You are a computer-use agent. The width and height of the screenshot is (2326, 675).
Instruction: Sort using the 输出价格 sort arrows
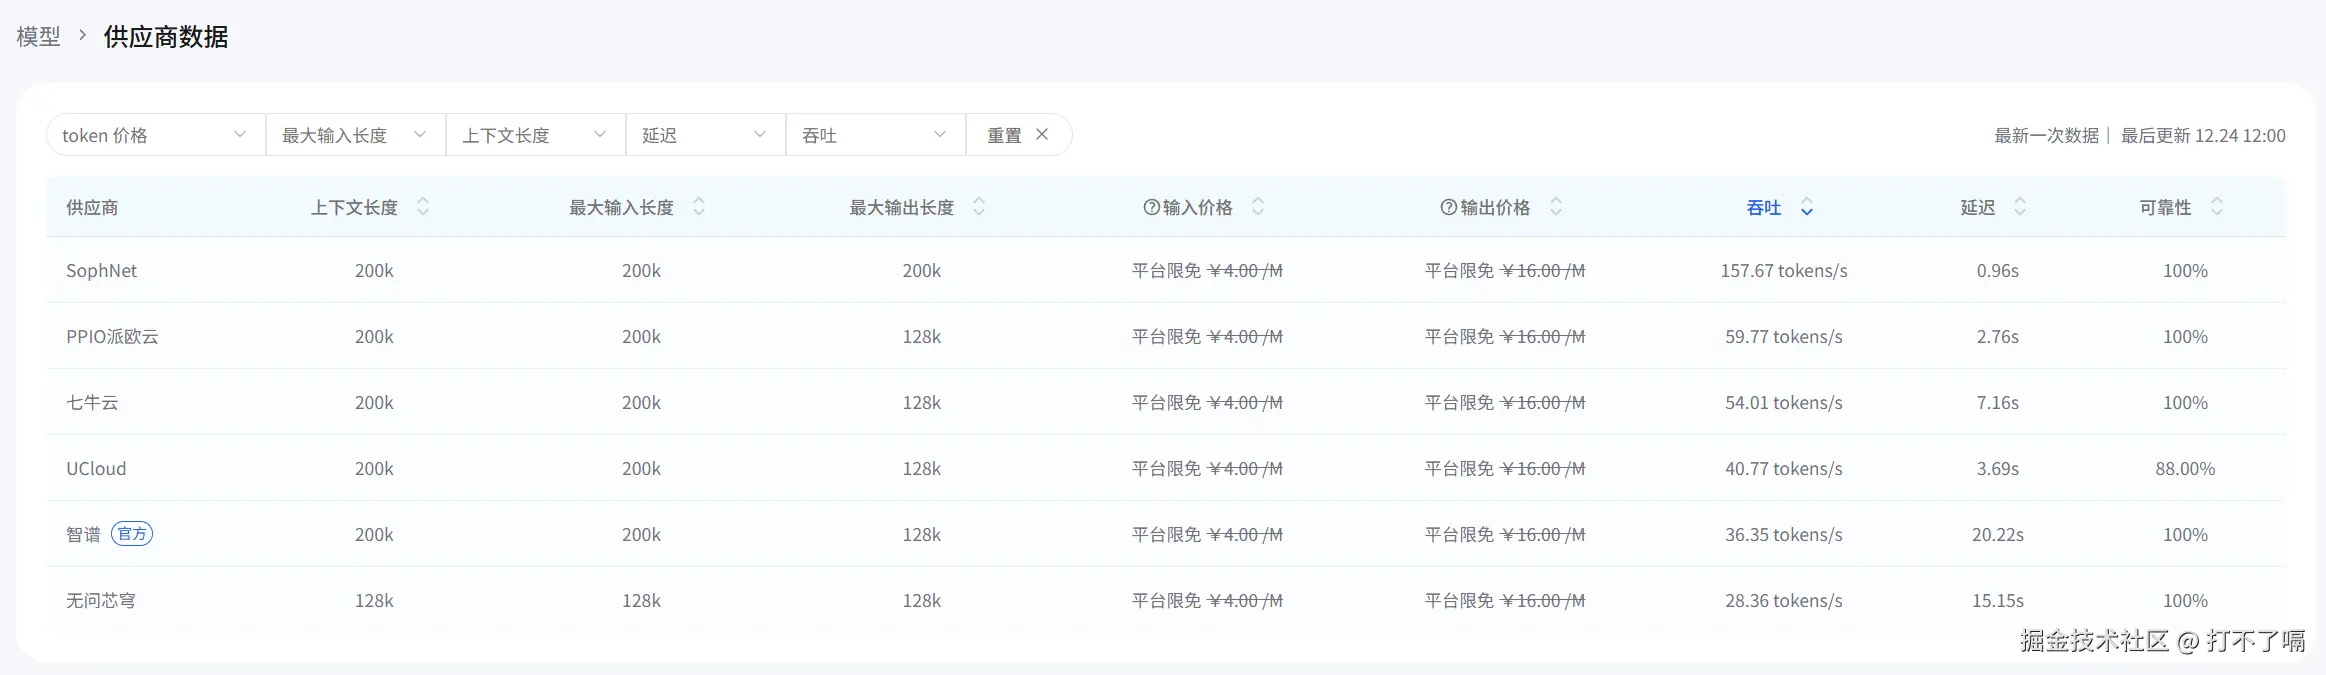pyautogui.click(x=1556, y=207)
